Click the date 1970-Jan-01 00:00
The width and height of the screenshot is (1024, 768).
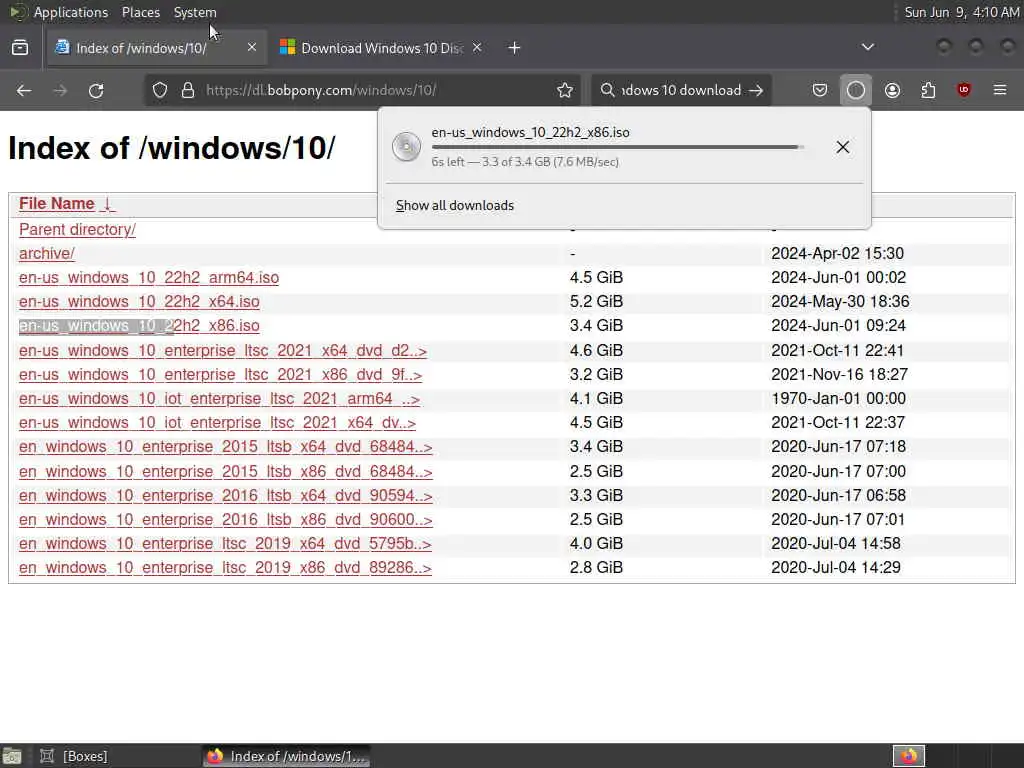click(x=839, y=399)
